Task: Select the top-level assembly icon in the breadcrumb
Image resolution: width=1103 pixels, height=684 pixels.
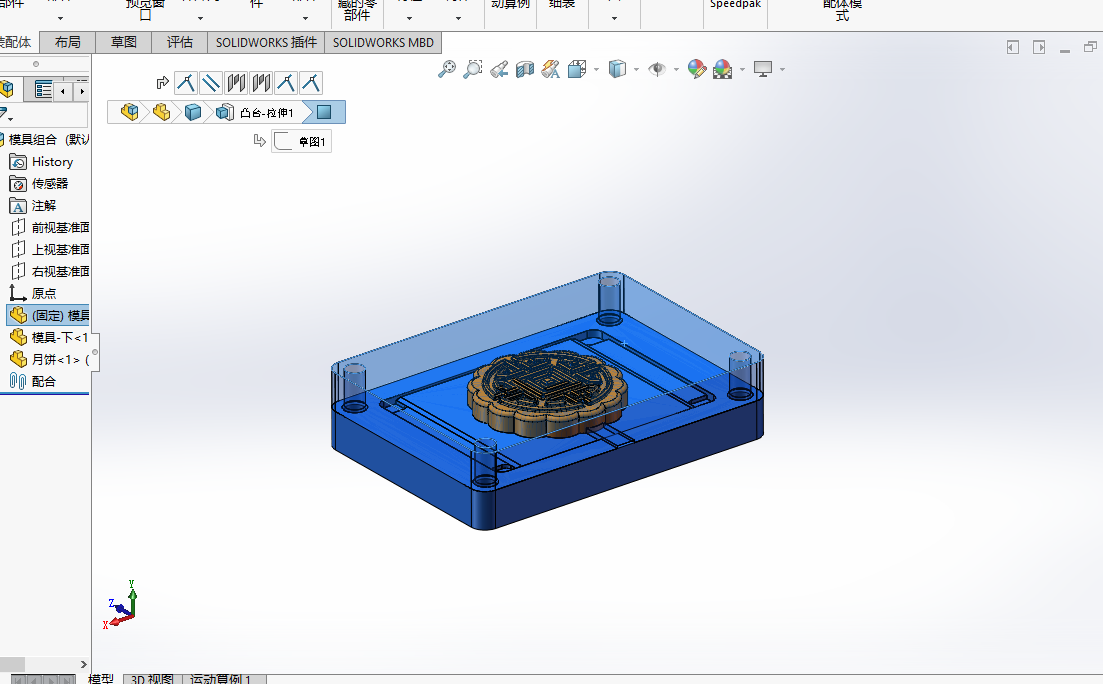Action: pyautogui.click(x=129, y=112)
